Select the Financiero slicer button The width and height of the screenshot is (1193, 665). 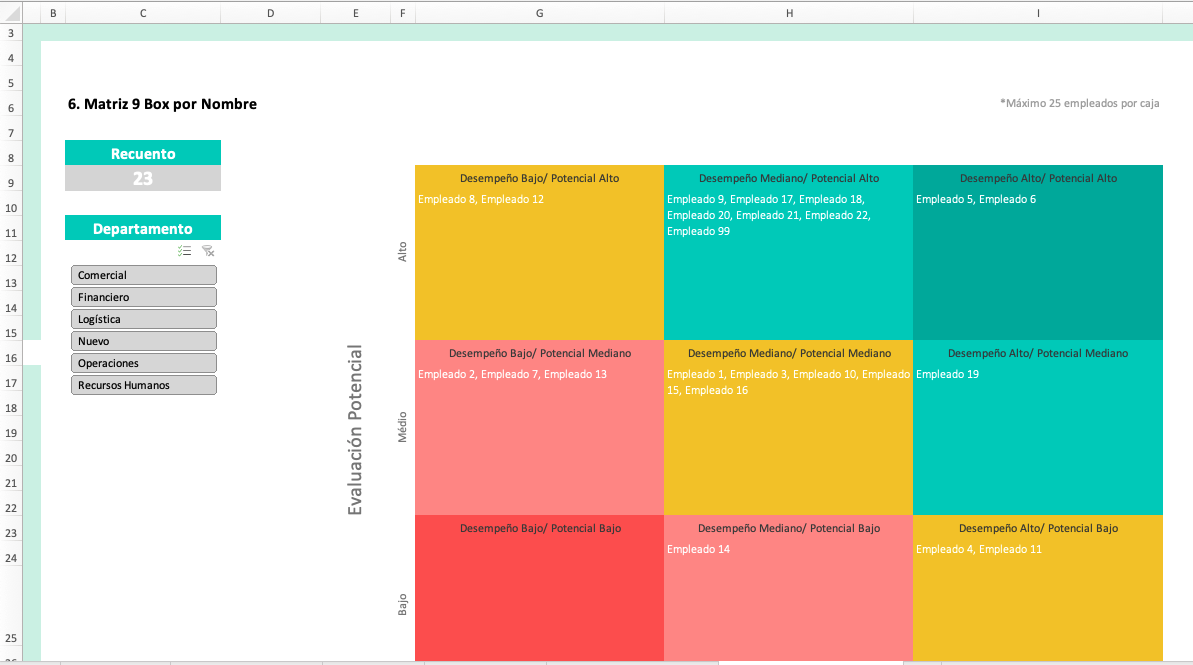click(x=143, y=297)
